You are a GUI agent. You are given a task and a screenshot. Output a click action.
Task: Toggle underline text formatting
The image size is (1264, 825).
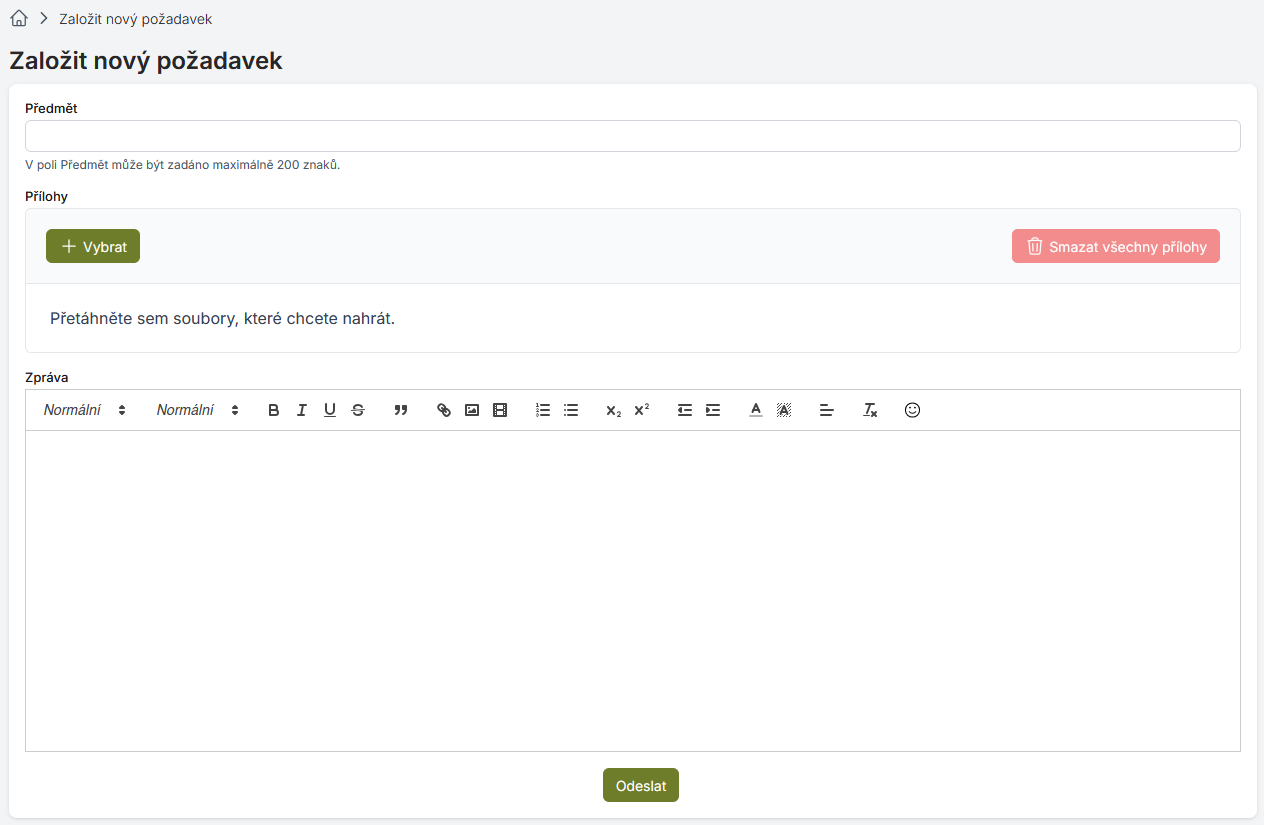[330, 410]
